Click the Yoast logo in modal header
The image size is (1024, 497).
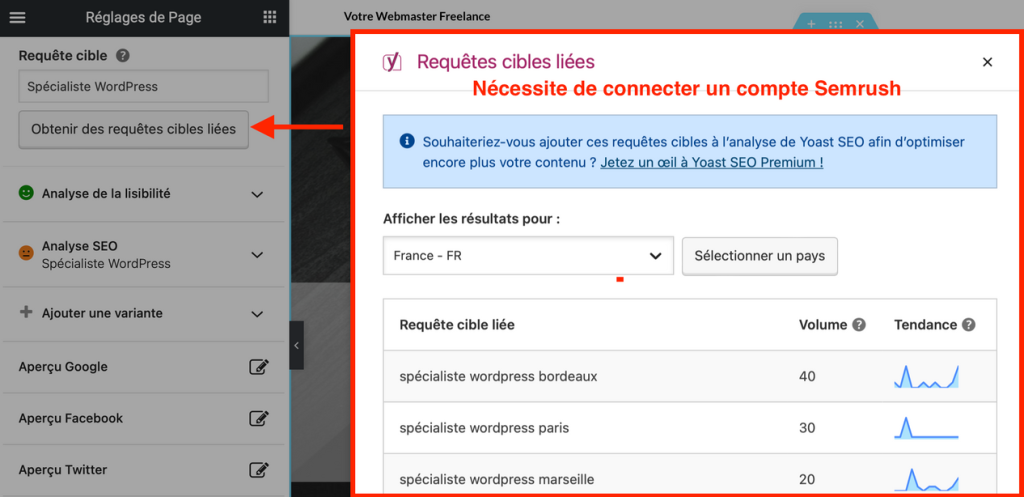(392, 63)
